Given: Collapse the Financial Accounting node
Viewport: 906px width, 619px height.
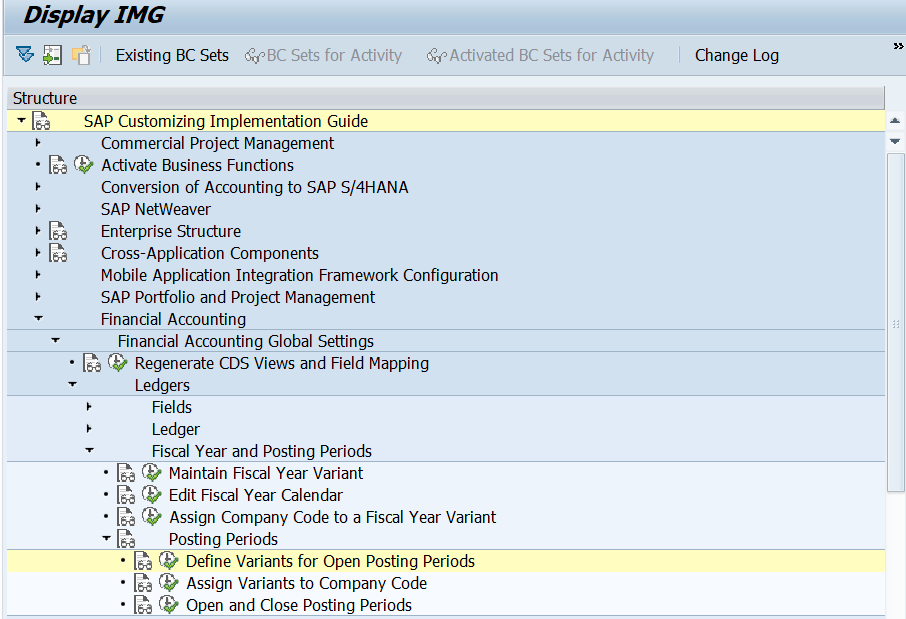Looking at the screenshot, I should click(39, 318).
